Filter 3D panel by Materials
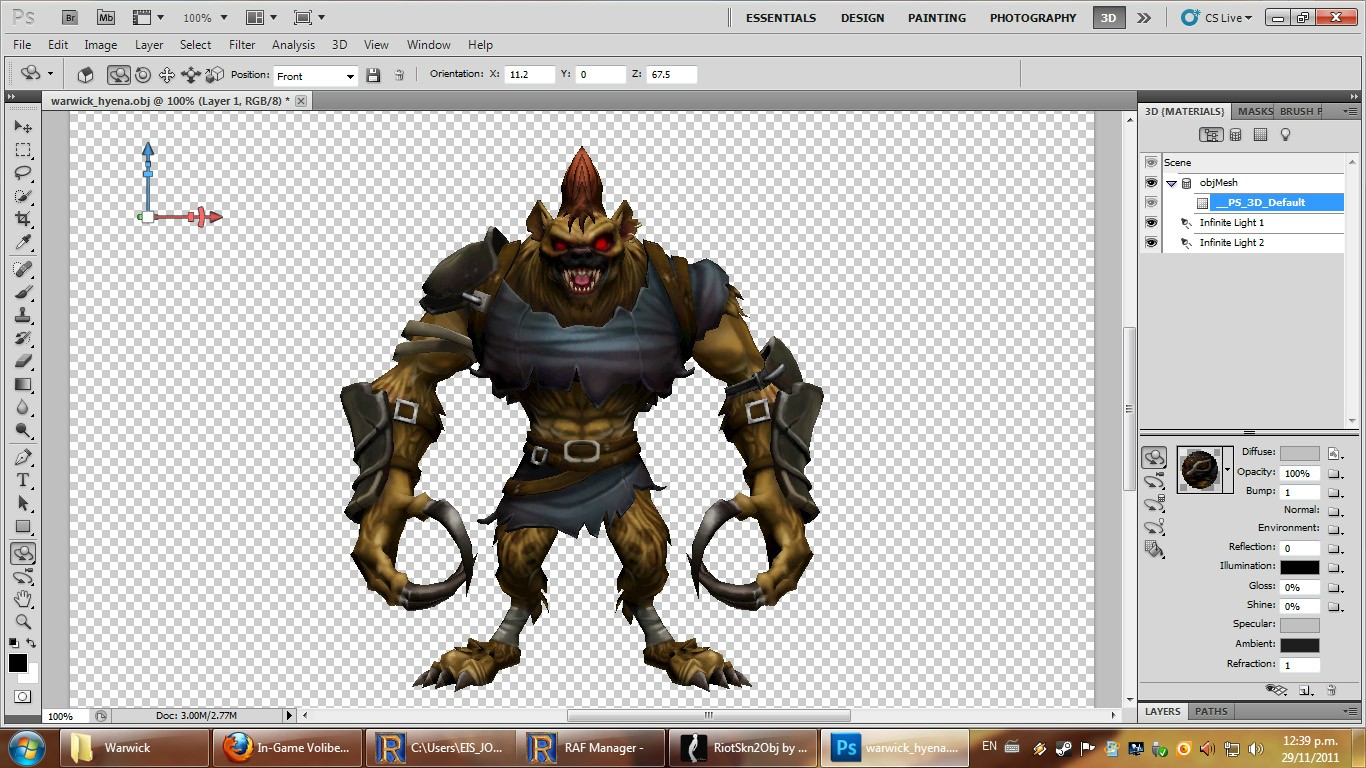The height and width of the screenshot is (768, 1366). tap(1261, 135)
